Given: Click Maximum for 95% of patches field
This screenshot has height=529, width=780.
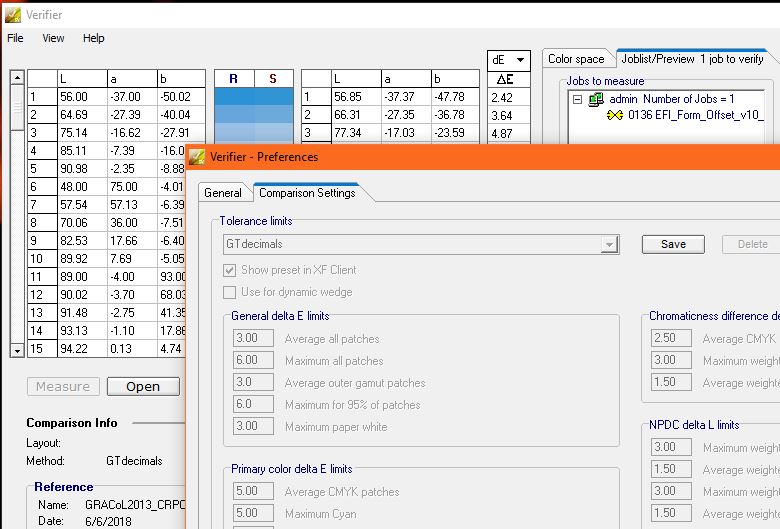Looking at the screenshot, I should [253, 404].
